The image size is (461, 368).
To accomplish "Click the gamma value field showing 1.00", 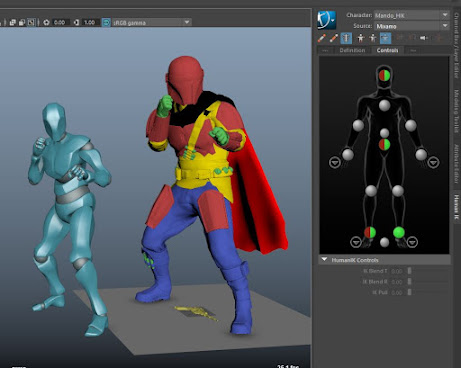I will tap(90, 23).
